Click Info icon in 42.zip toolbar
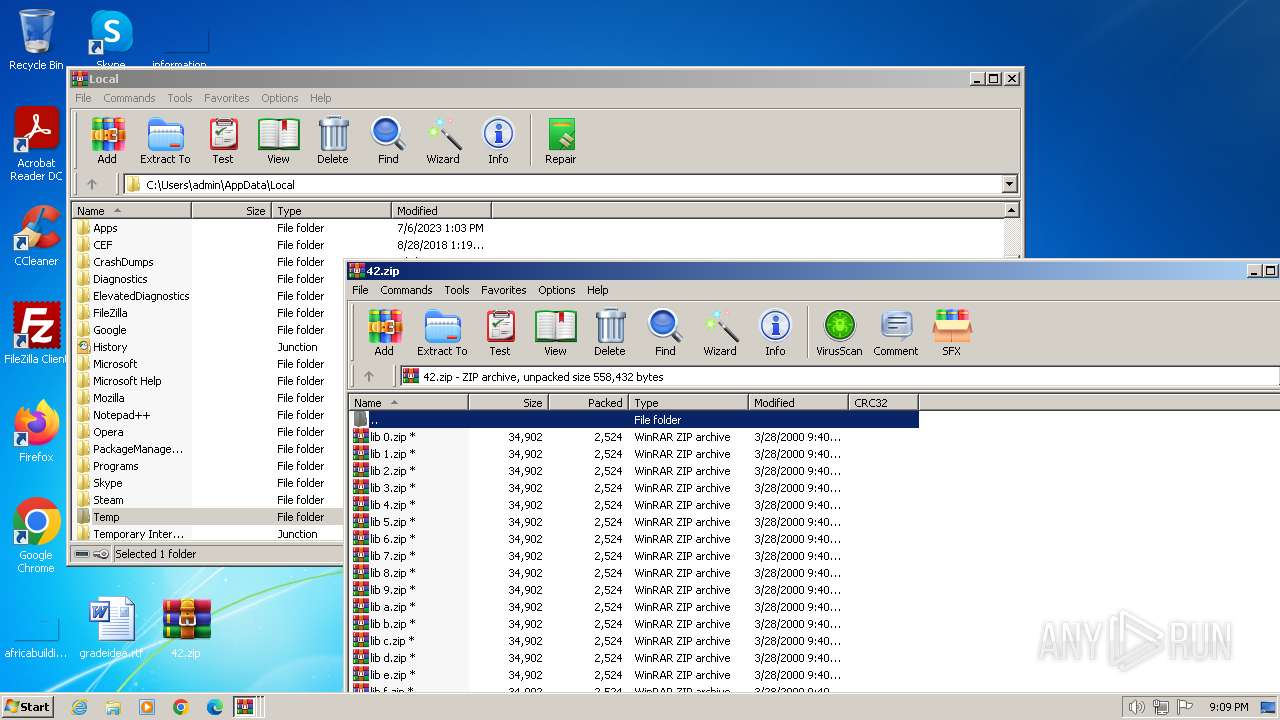Screen dimensions: 1280x720 (x=775, y=332)
